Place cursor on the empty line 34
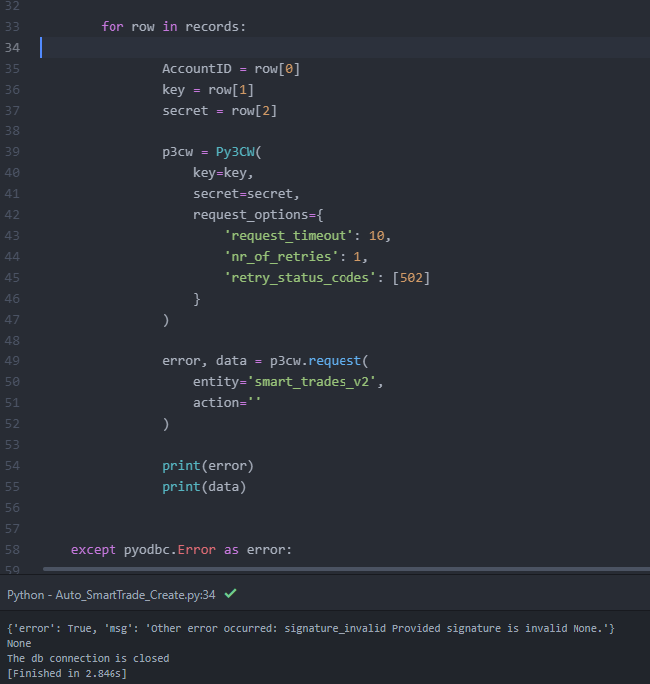 coord(345,48)
